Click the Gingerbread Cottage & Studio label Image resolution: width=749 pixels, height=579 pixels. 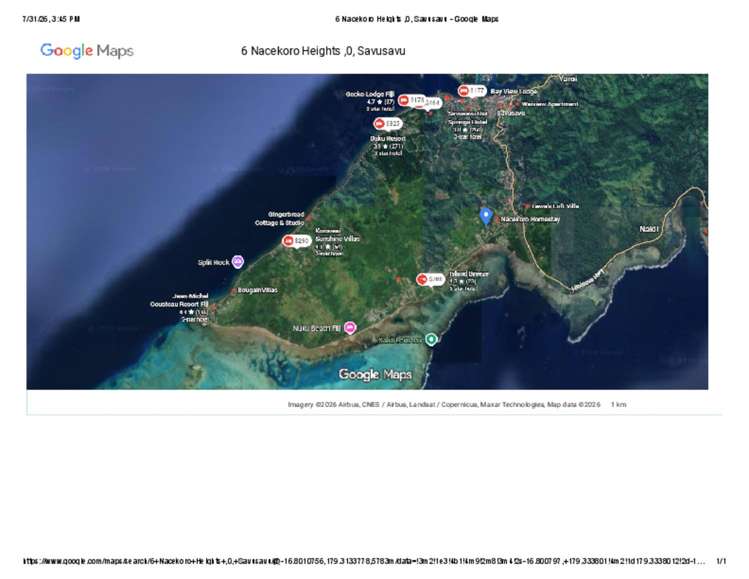coord(279,219)
